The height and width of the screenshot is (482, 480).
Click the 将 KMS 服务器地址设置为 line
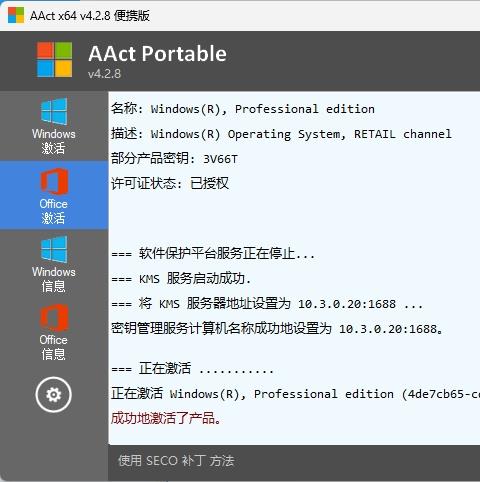(267, 304)
